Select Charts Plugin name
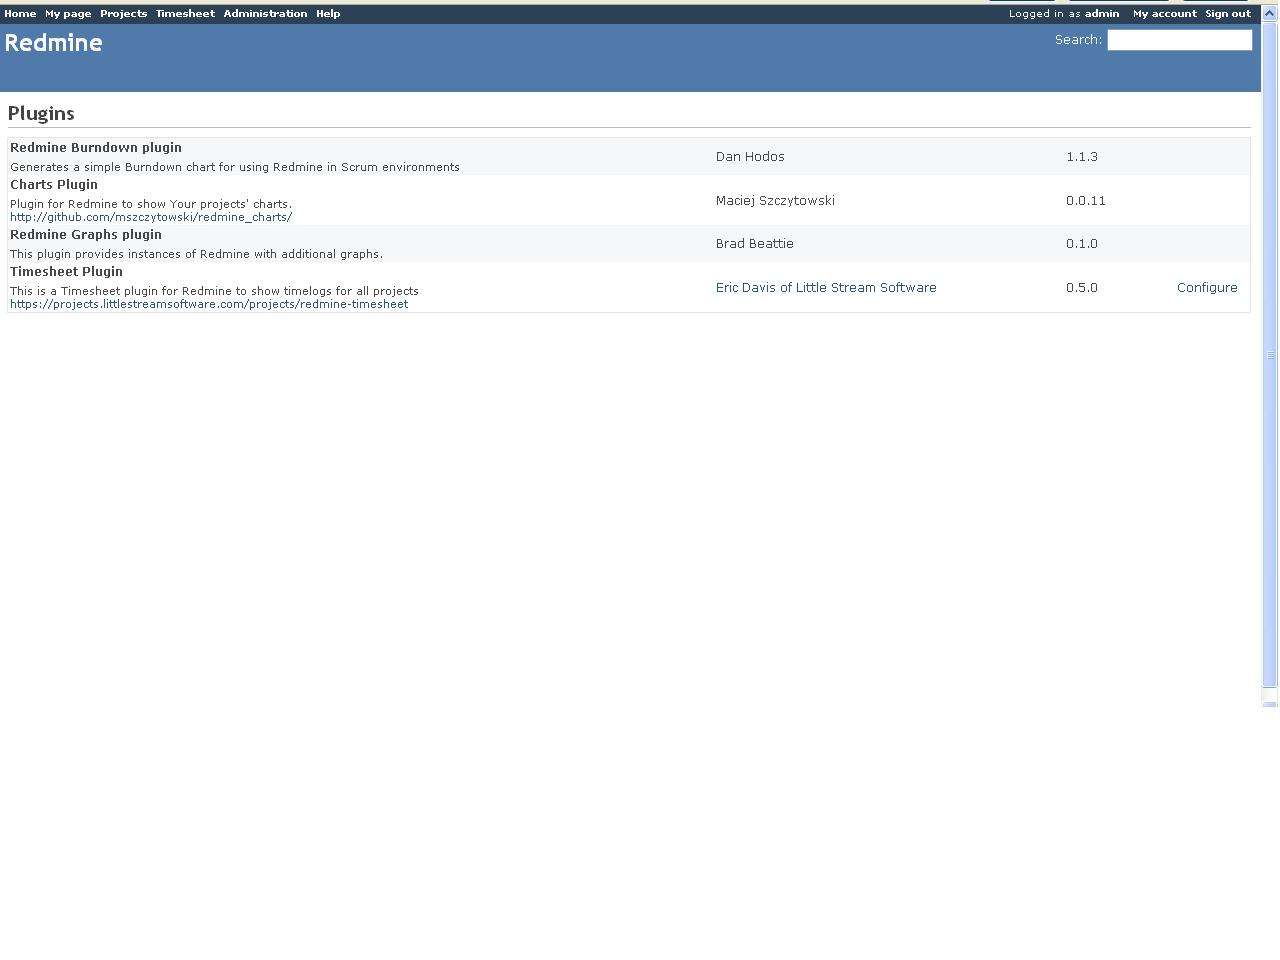The height and width of the screenshot is (960, 1280). pyautogui.click(x=54, y=185)
